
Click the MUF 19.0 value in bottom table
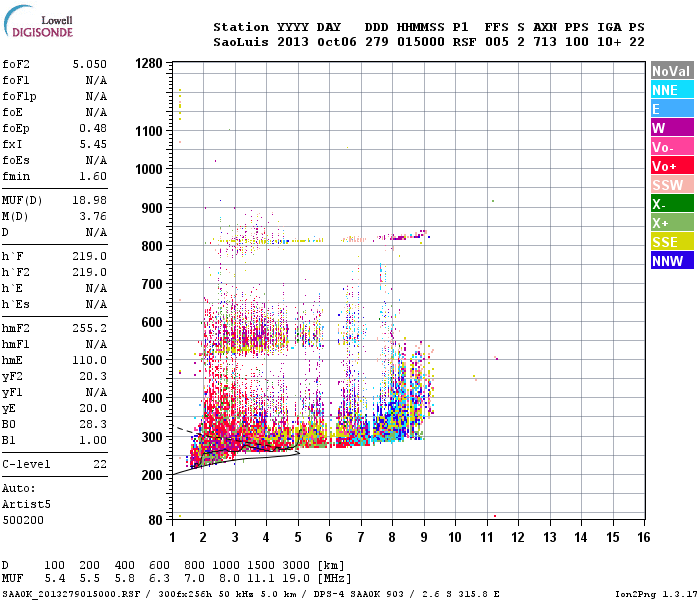(296, 579)
